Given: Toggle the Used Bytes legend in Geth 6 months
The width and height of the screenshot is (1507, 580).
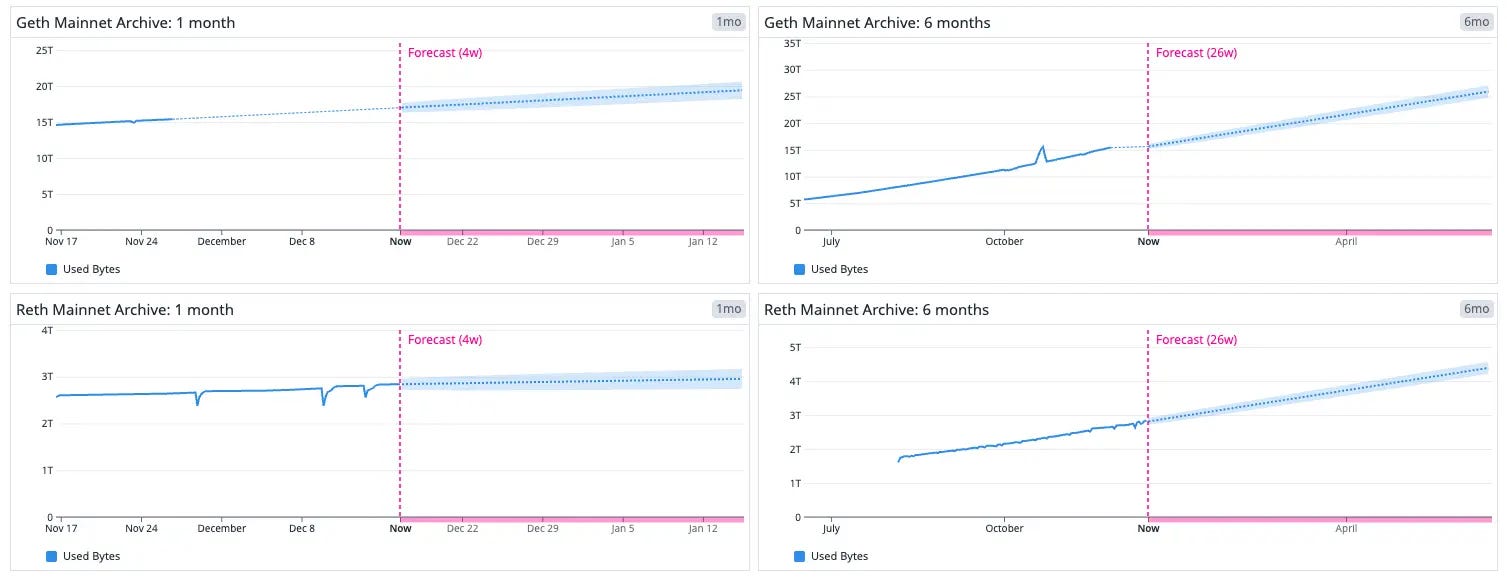Looking at the screenshot, I should tap(831, 269).
